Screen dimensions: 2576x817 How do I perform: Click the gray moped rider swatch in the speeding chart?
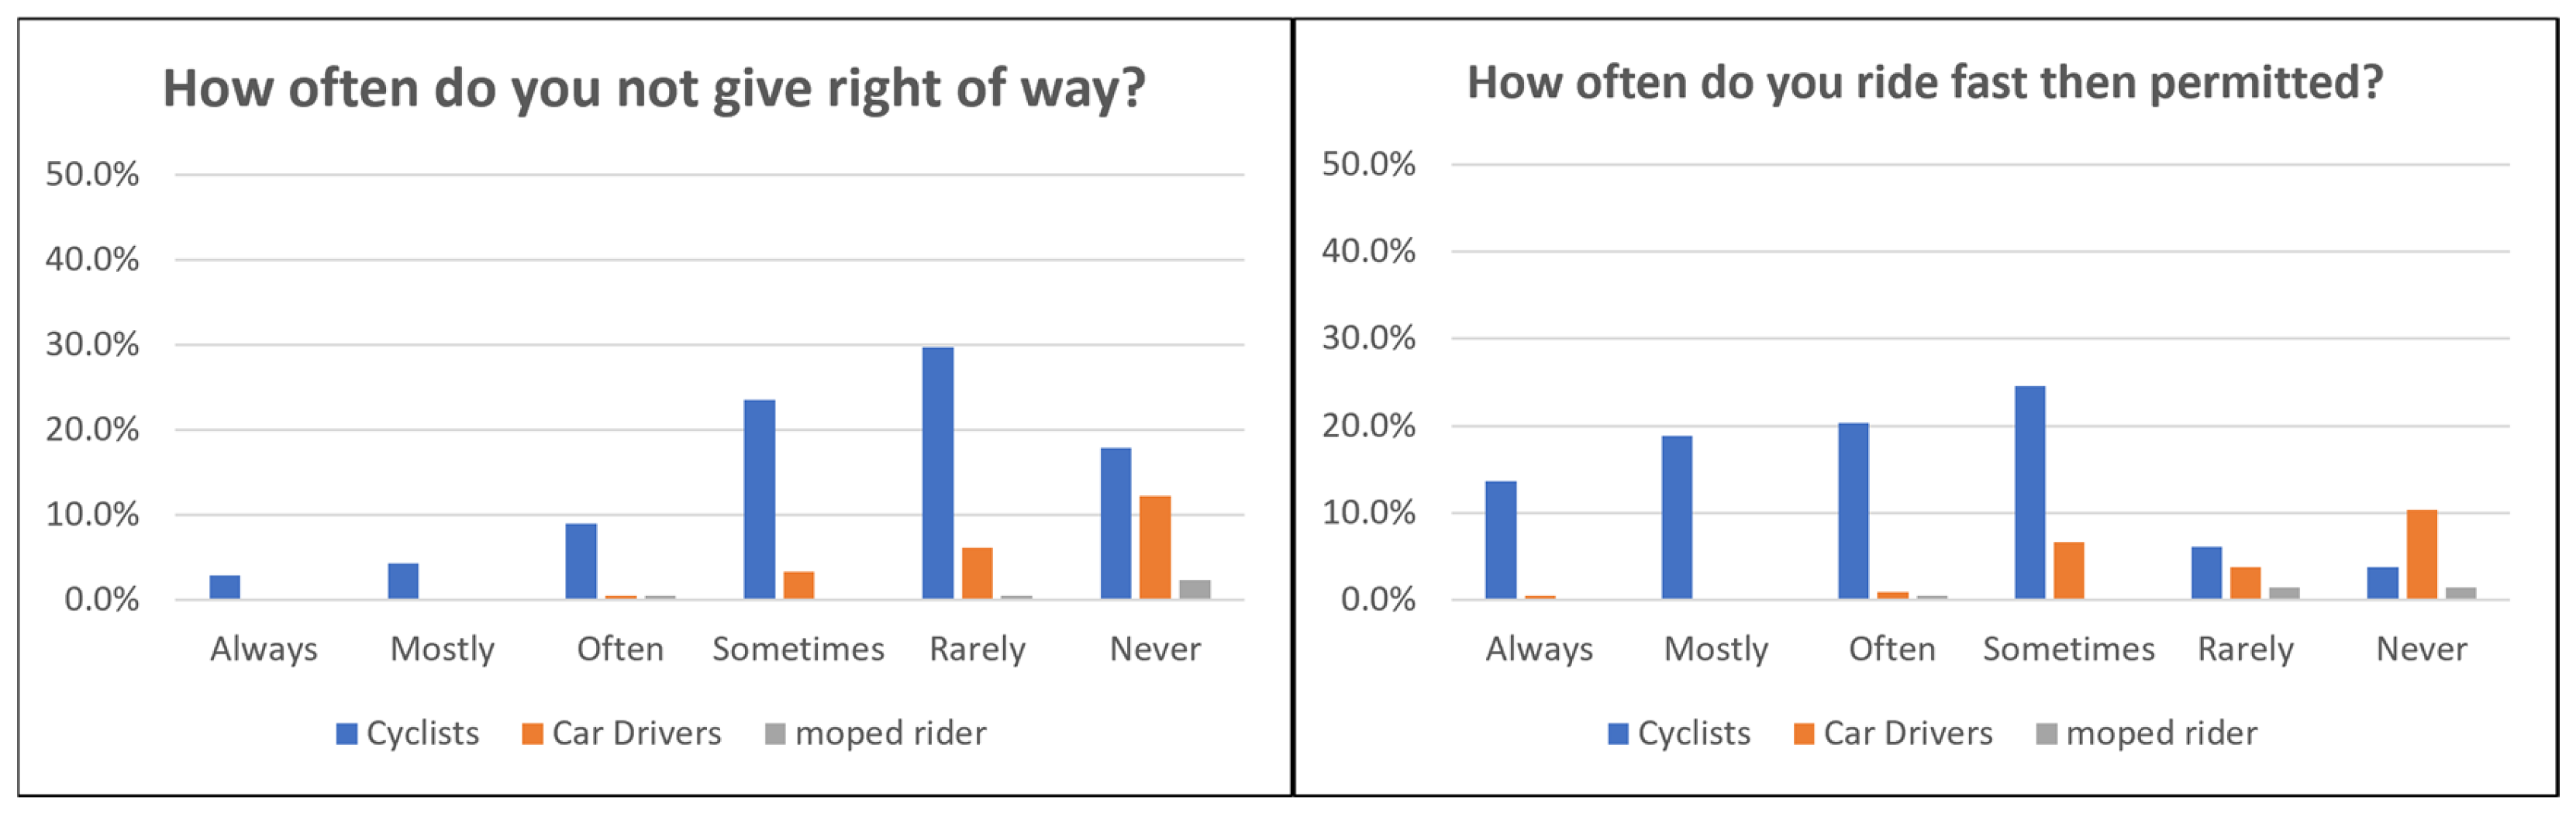(2046, 734)
